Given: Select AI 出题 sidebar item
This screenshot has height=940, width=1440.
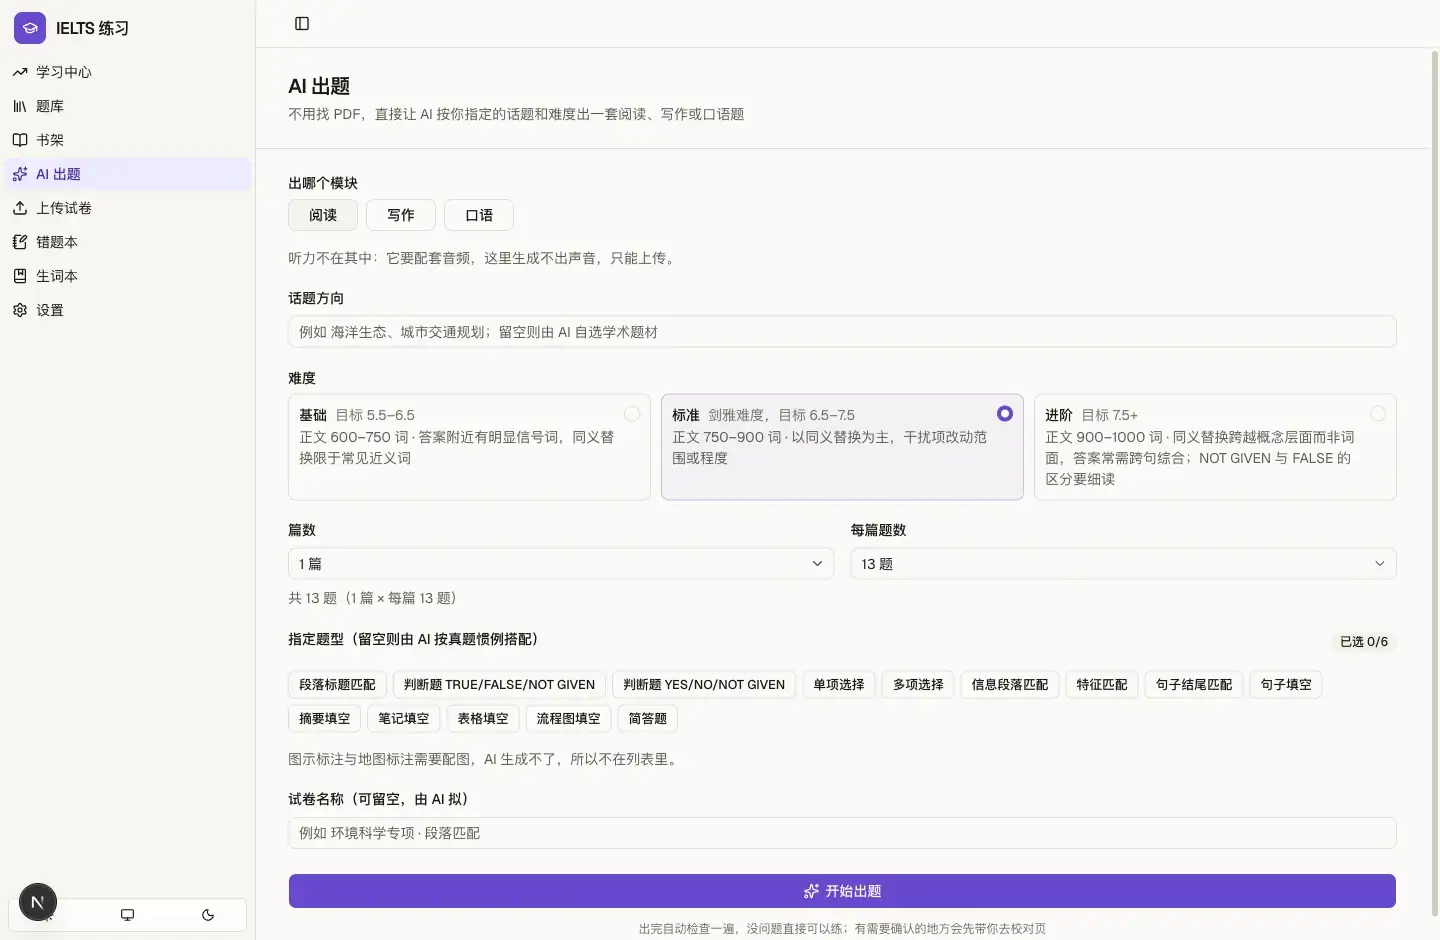Looking at the screenshot, I should click(128, 174).
